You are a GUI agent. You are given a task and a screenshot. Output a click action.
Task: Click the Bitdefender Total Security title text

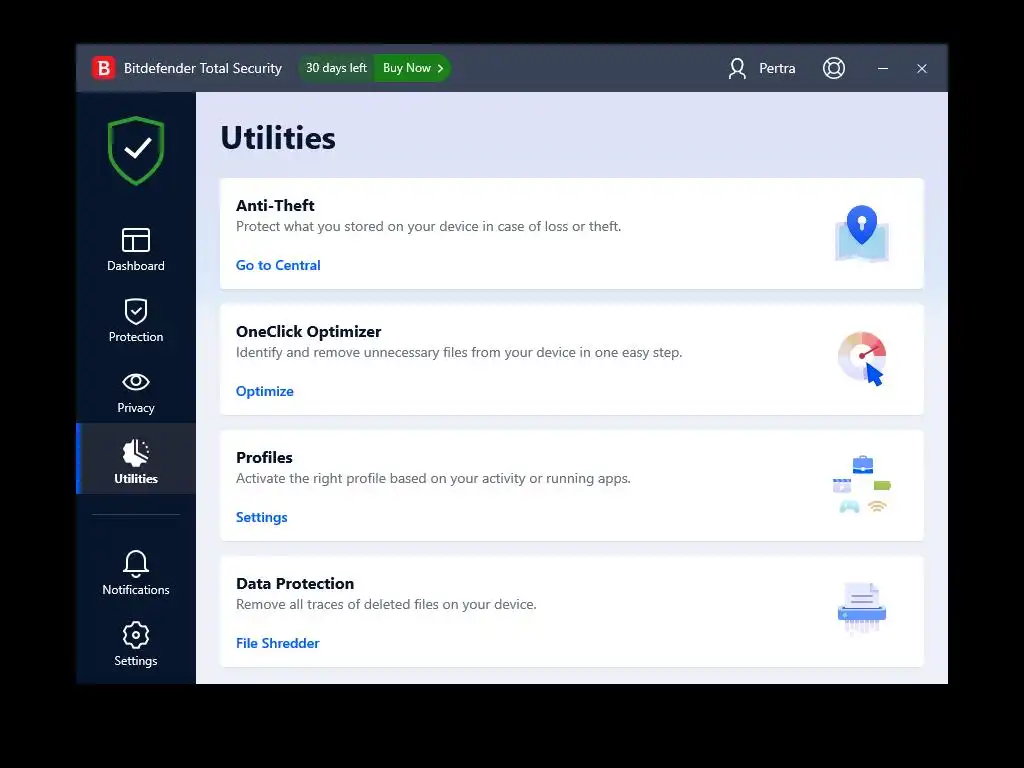point(202,68)
